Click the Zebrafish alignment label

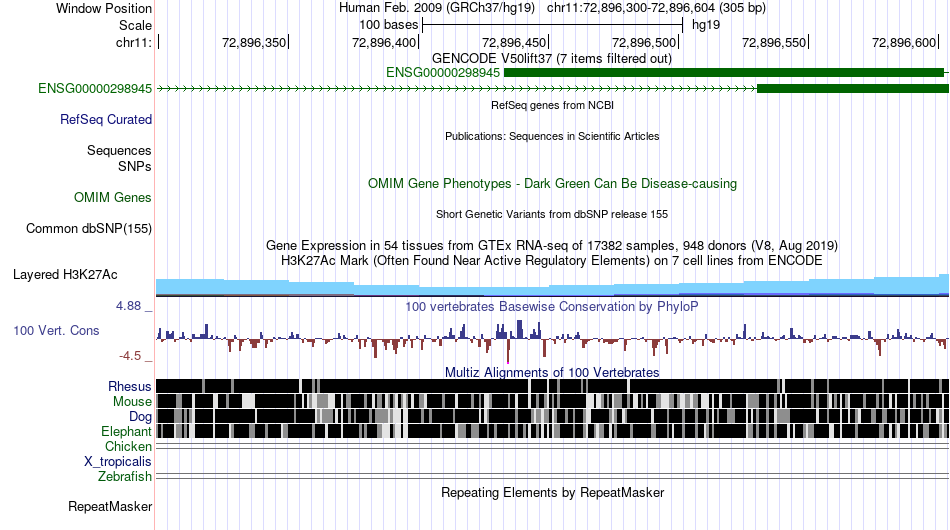pos(125,477)
